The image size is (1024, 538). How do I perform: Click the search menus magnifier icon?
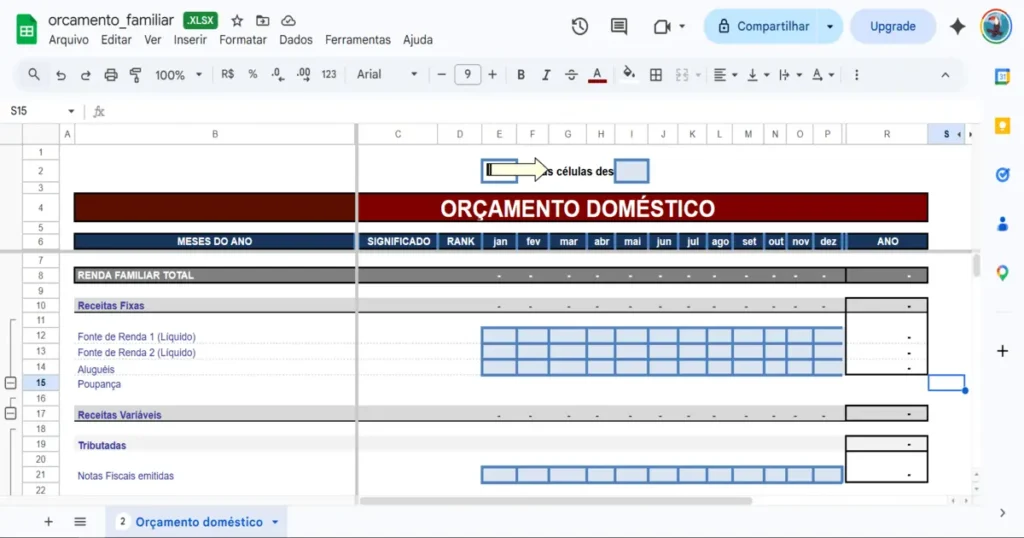[34, 75]
